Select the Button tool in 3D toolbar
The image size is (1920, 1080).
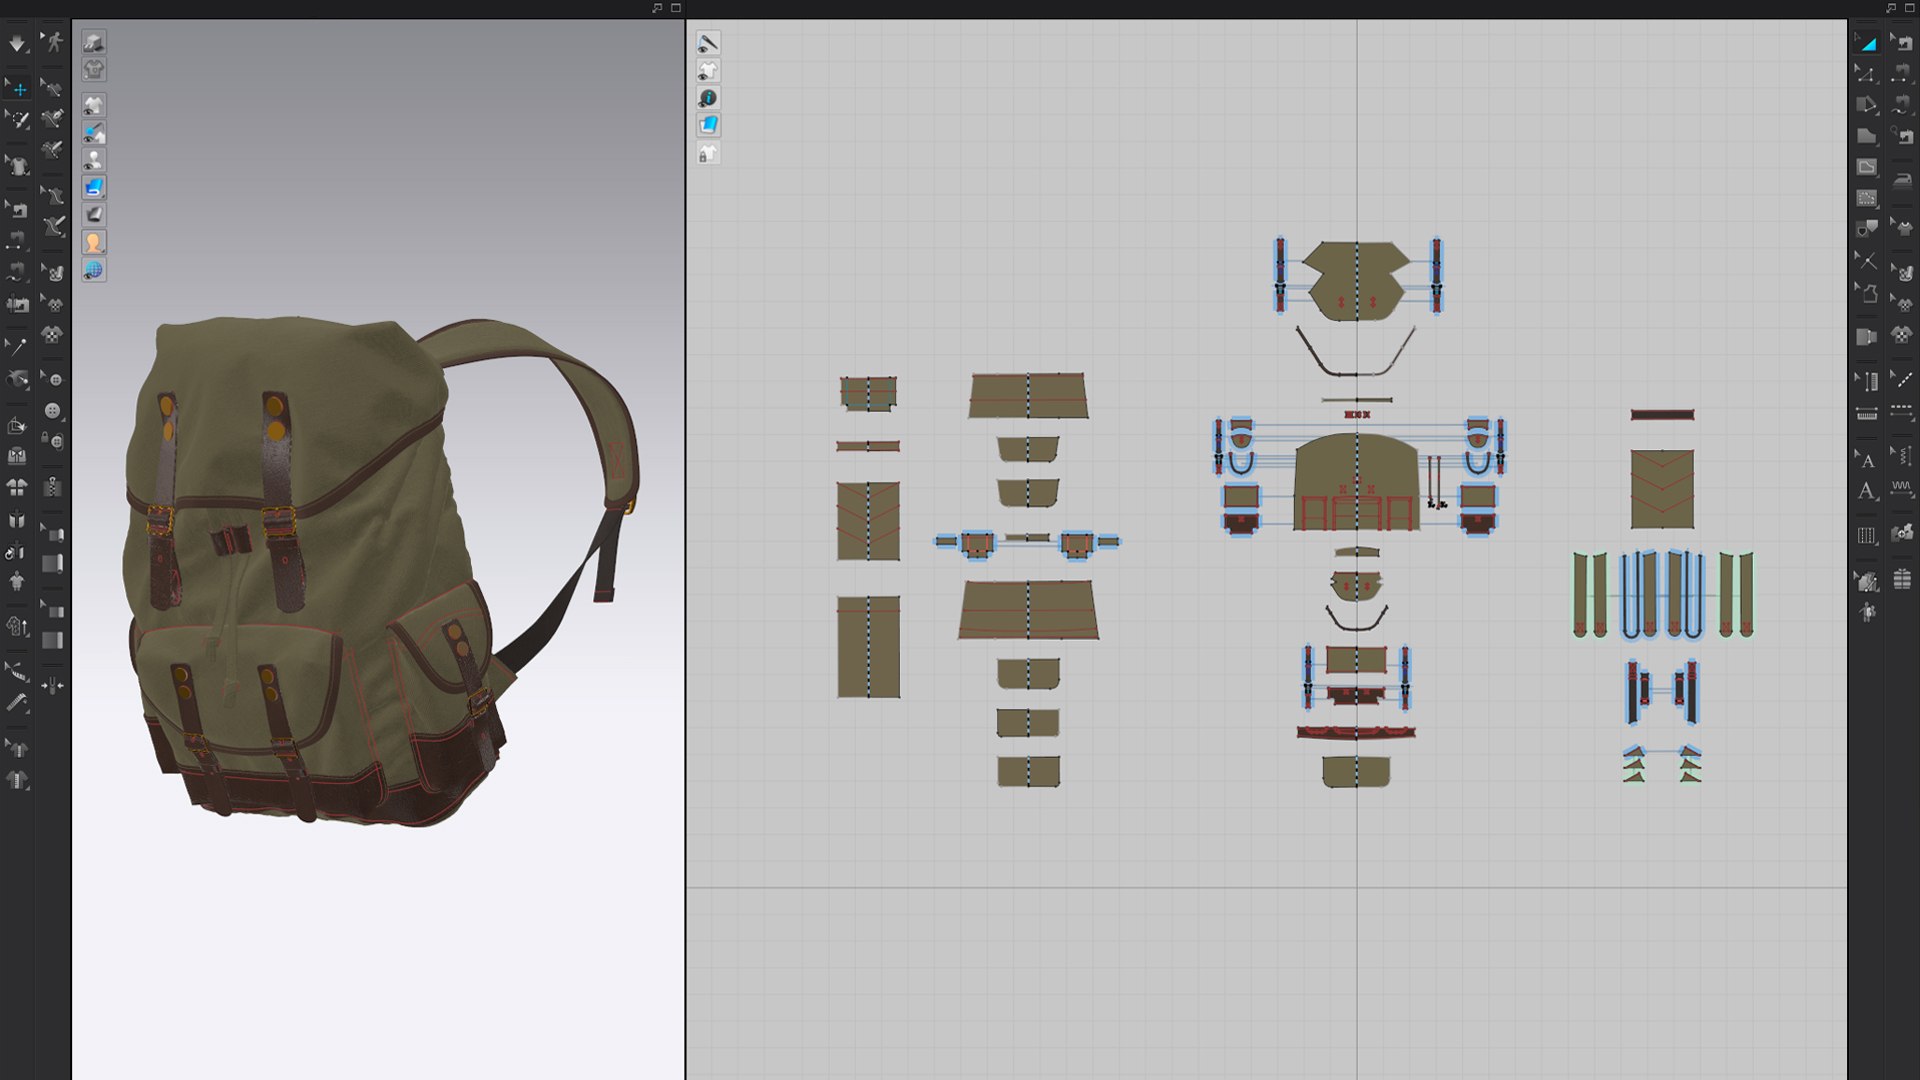[53, 411]
